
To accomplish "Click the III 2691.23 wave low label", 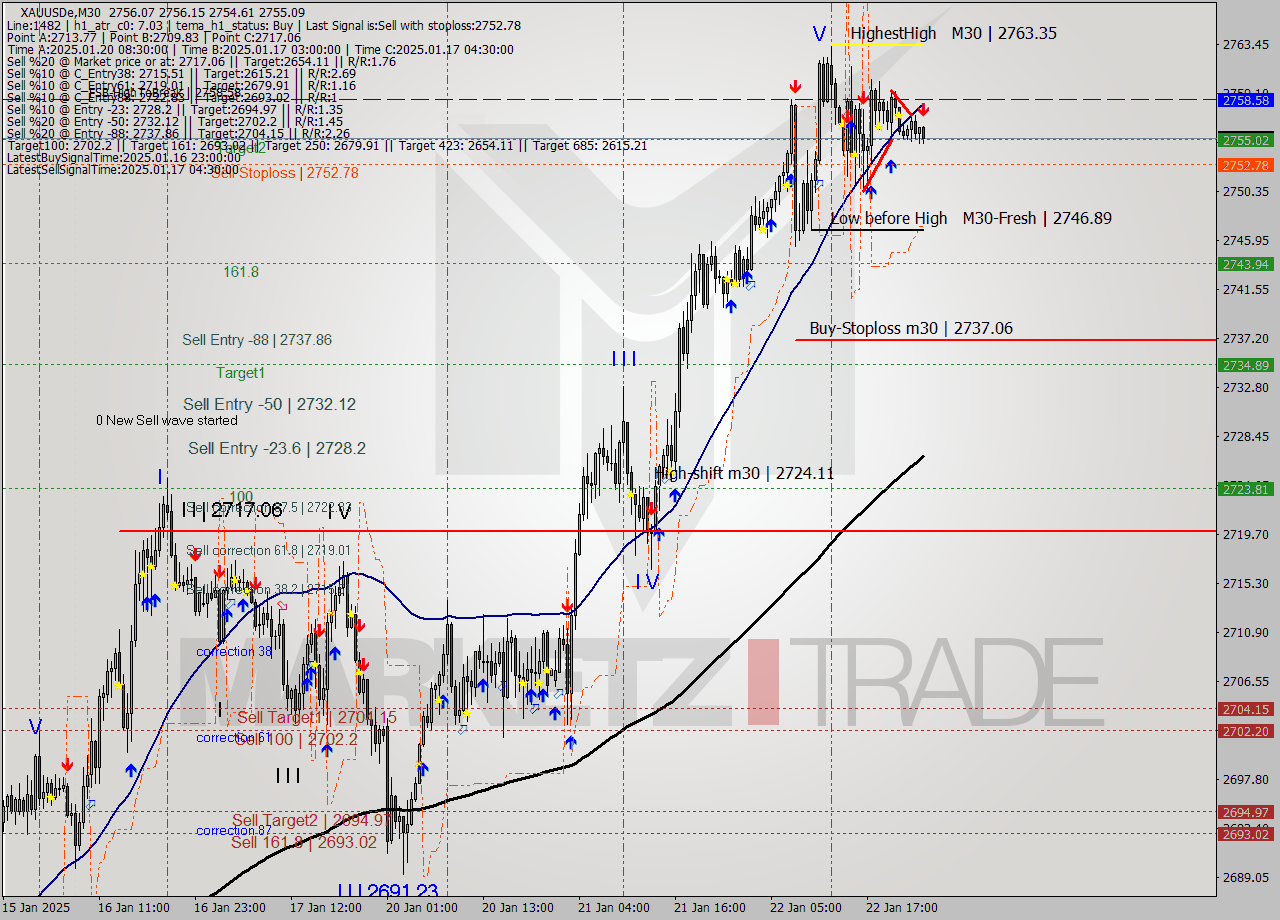I will 388,891.
